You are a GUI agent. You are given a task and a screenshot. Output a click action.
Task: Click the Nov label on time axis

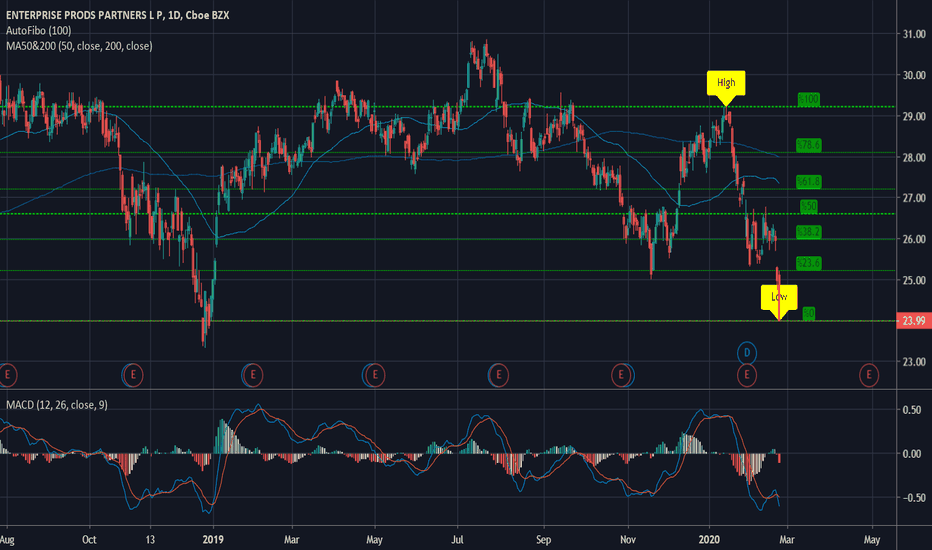coord(628,540)
